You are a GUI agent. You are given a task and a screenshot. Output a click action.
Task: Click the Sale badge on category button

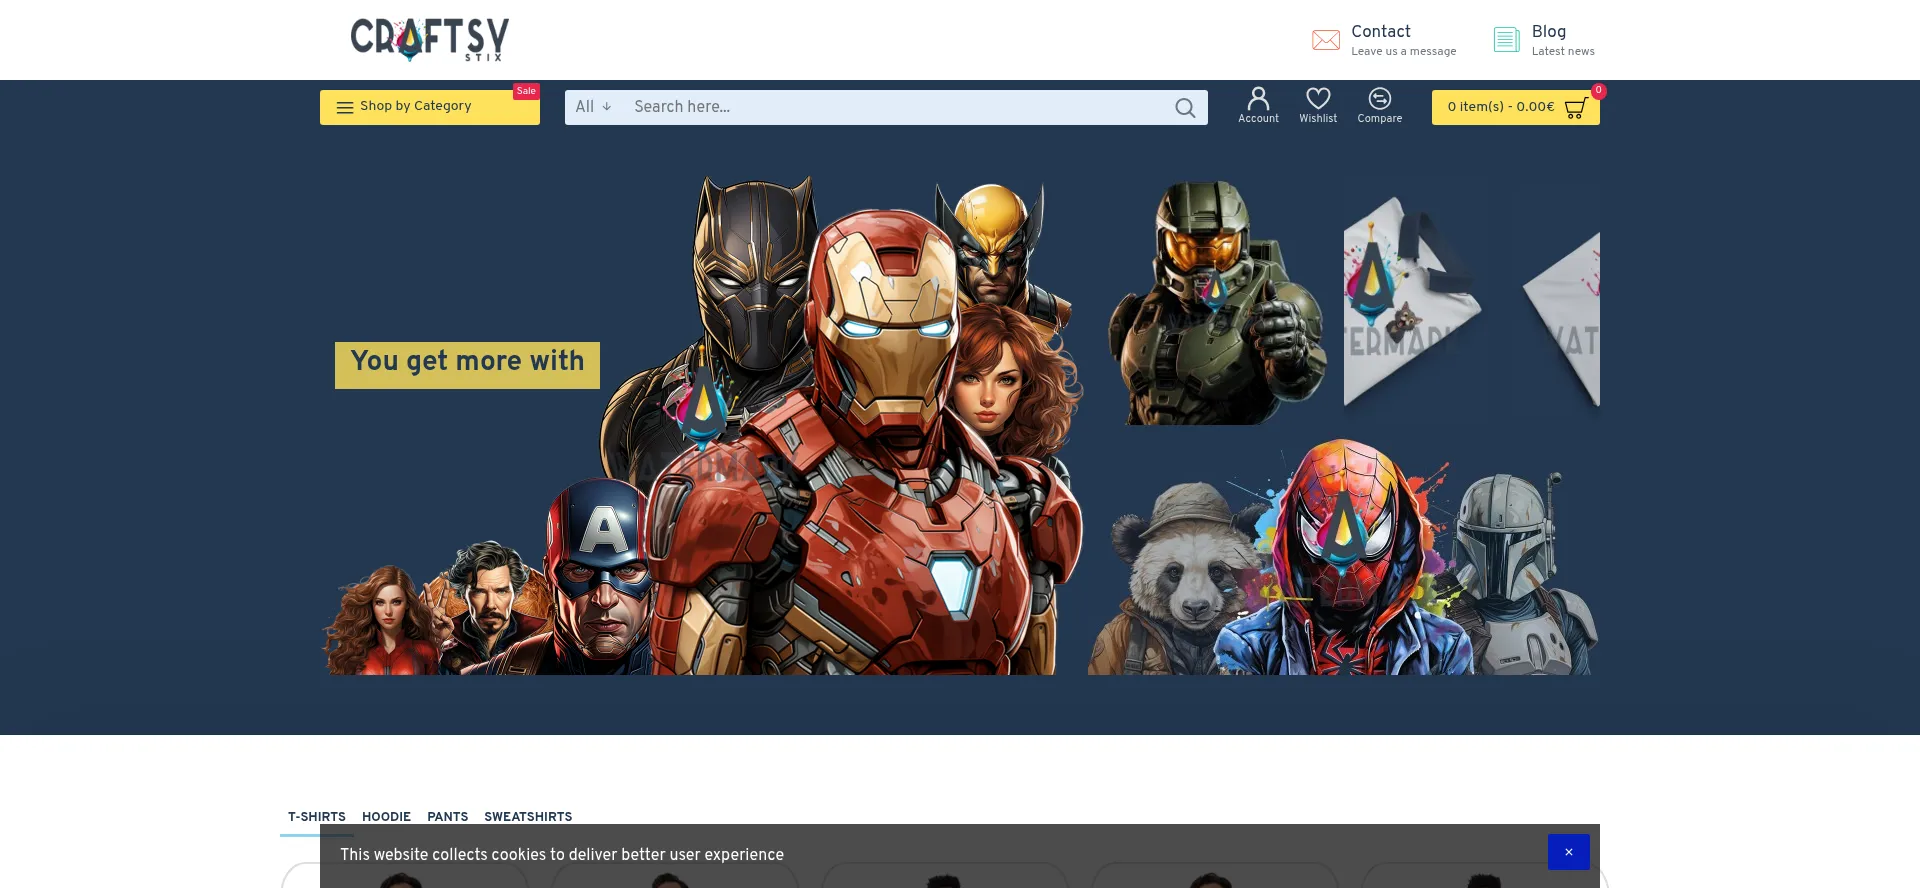tap(526, 91)
